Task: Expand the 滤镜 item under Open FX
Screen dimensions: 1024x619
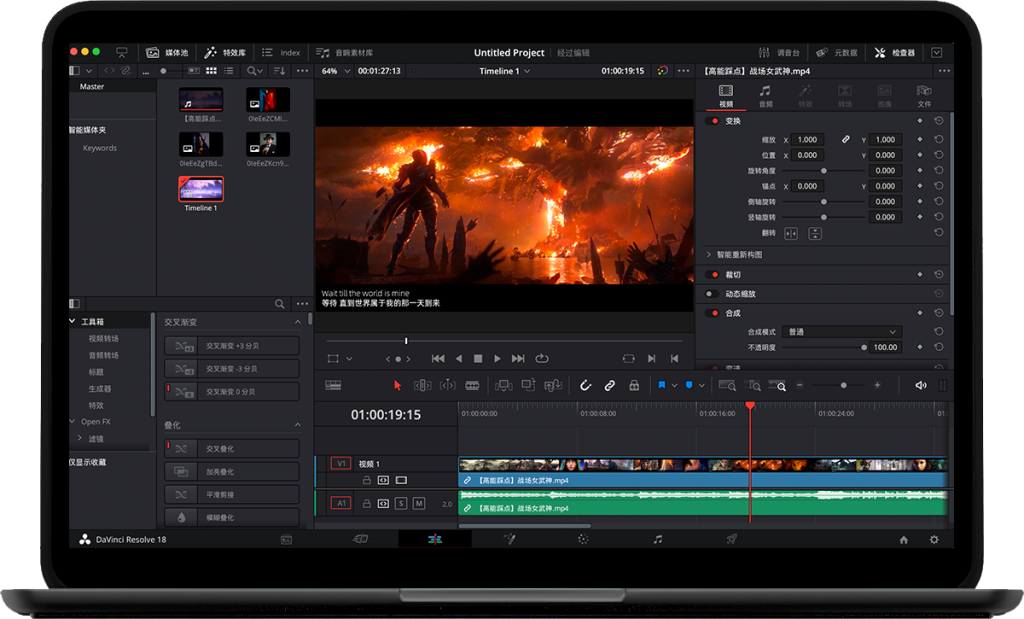Action: [x=80, y=438]
